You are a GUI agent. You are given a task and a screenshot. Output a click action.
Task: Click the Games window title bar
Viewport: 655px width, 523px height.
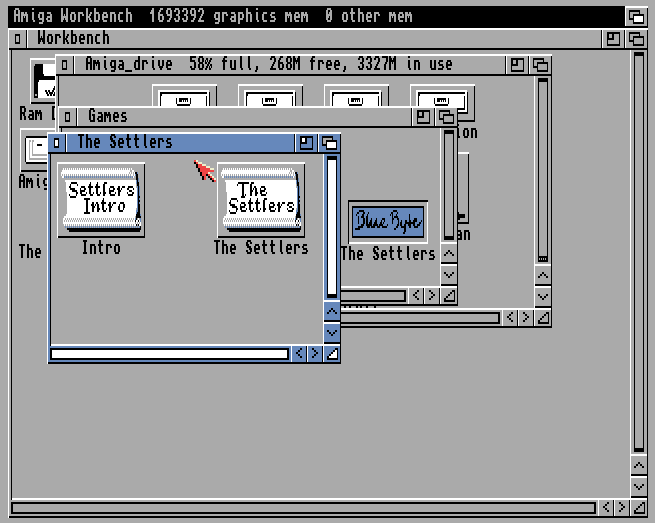244,117
